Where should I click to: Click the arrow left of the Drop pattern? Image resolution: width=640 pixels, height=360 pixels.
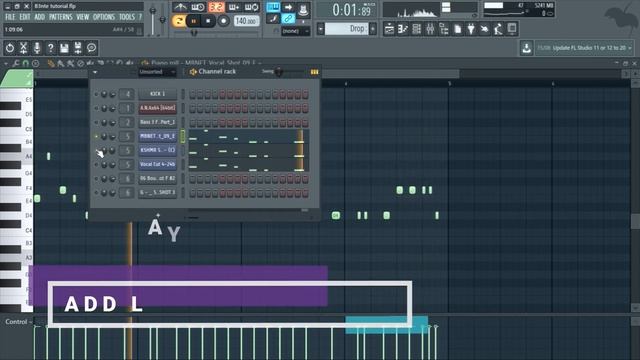(x=320, y=29)
